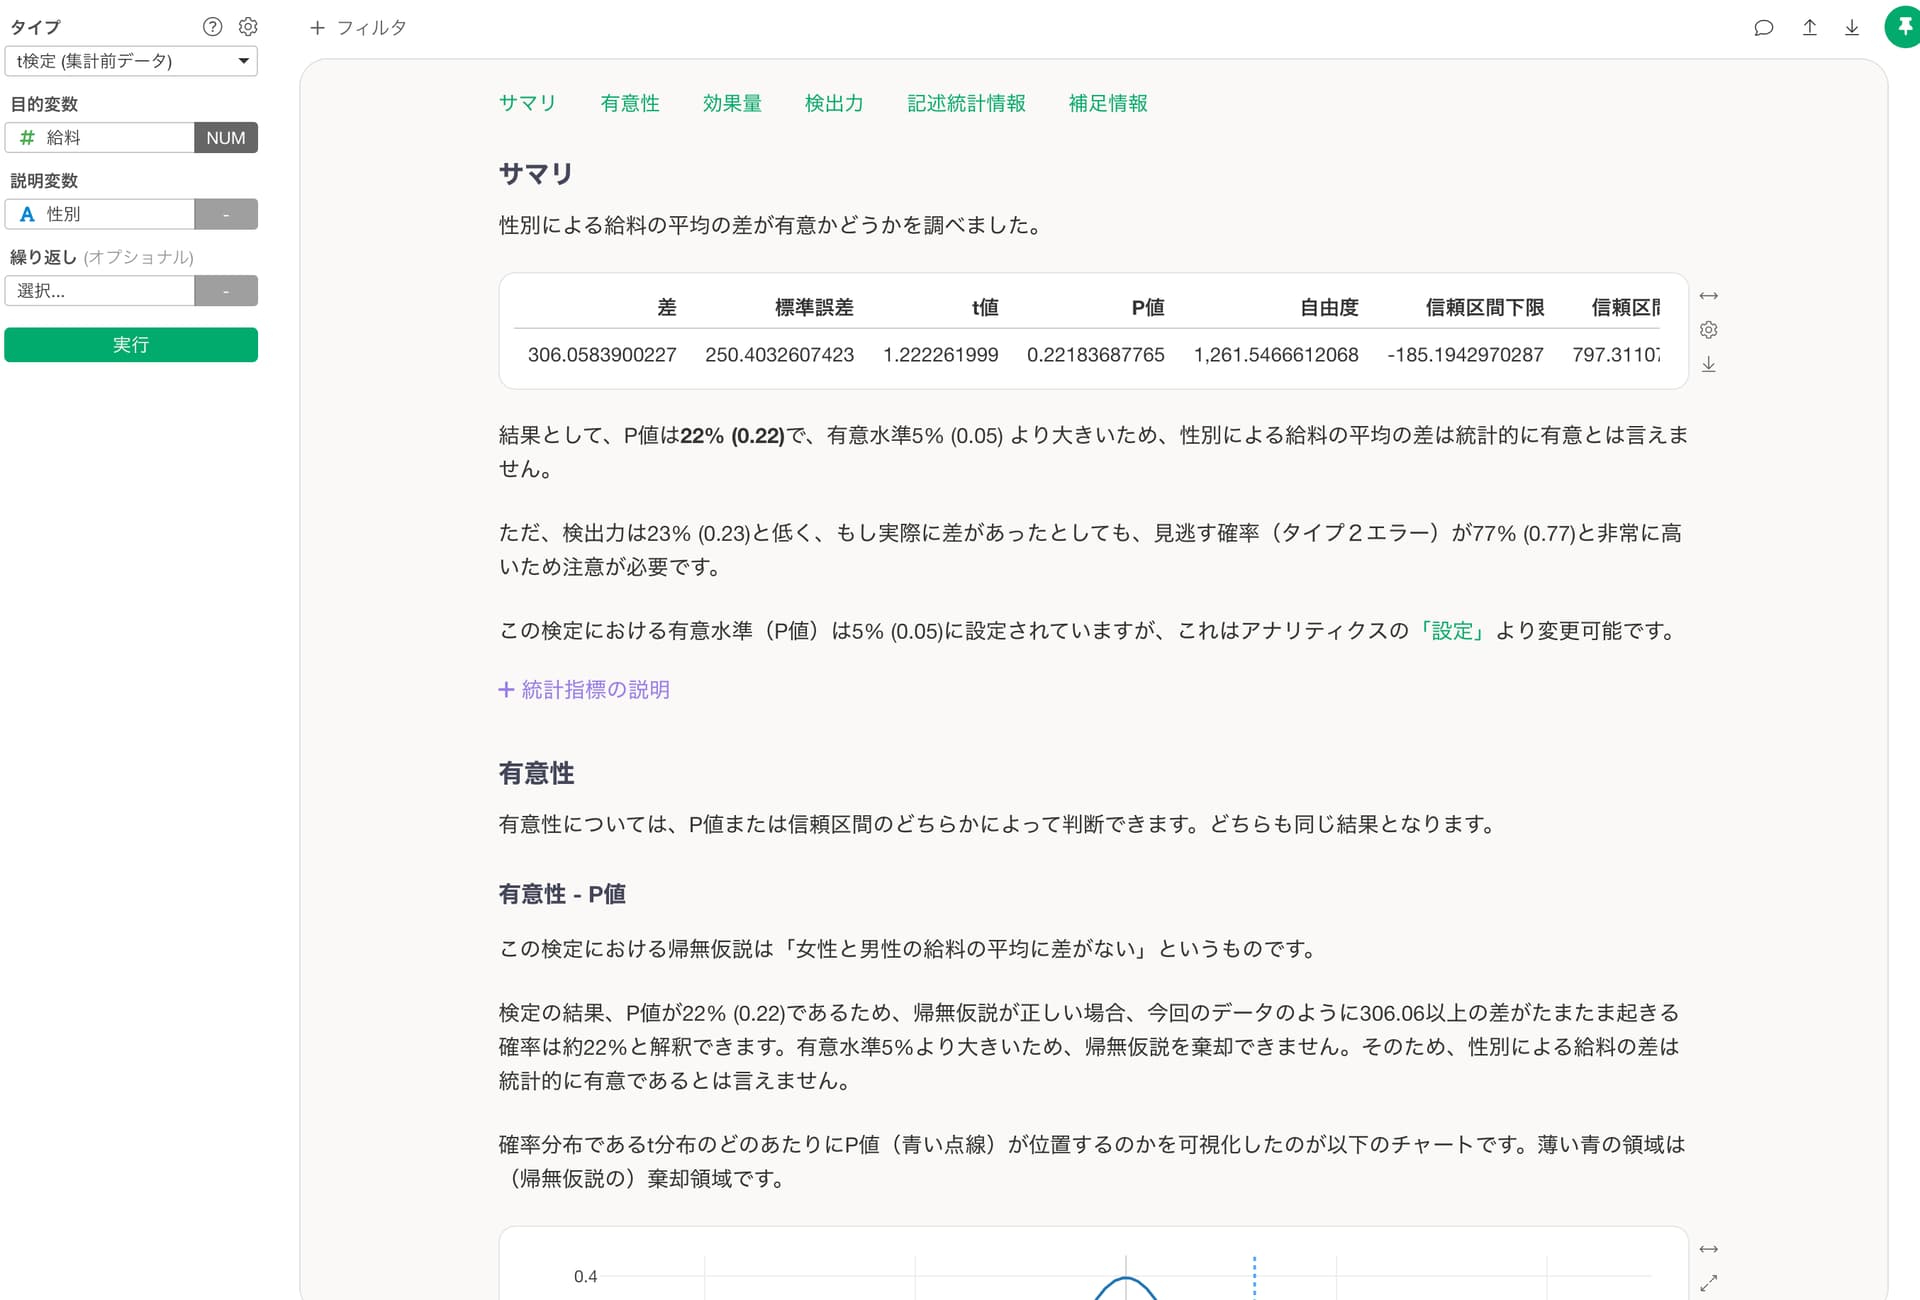The height and width of the screenshot is (1300, 1920).
Task: Click the 自由度 column header
Action: click(x=1329, y=308)
